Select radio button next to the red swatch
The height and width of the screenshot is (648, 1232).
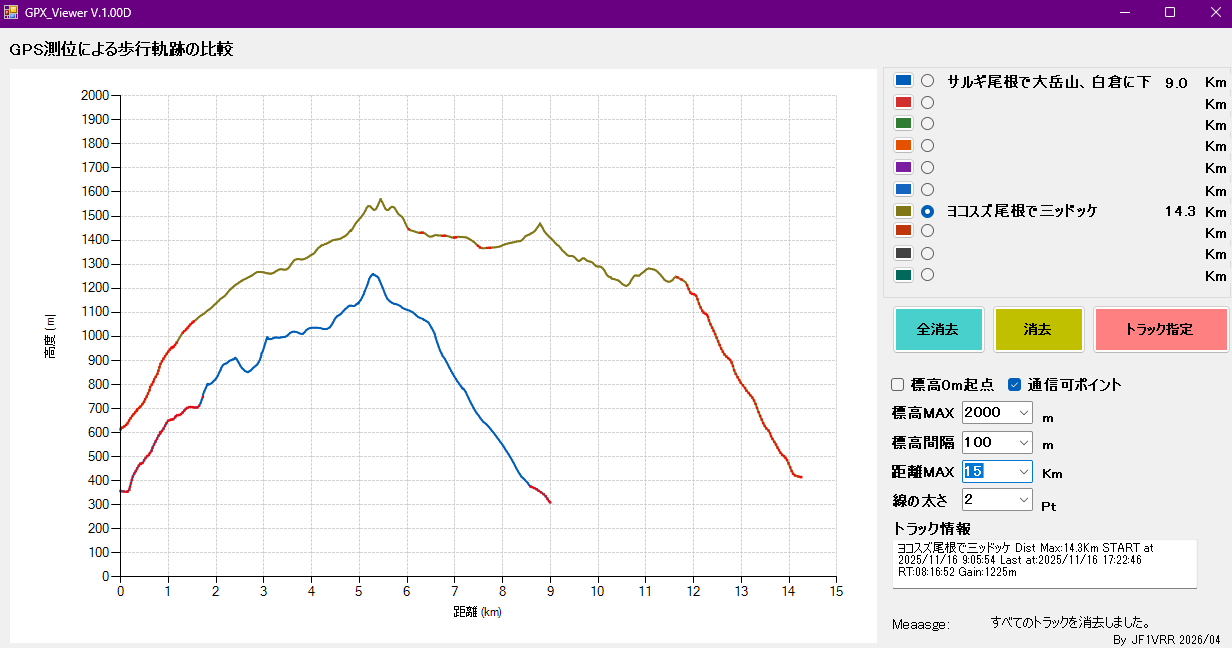(x=928, y=102)
